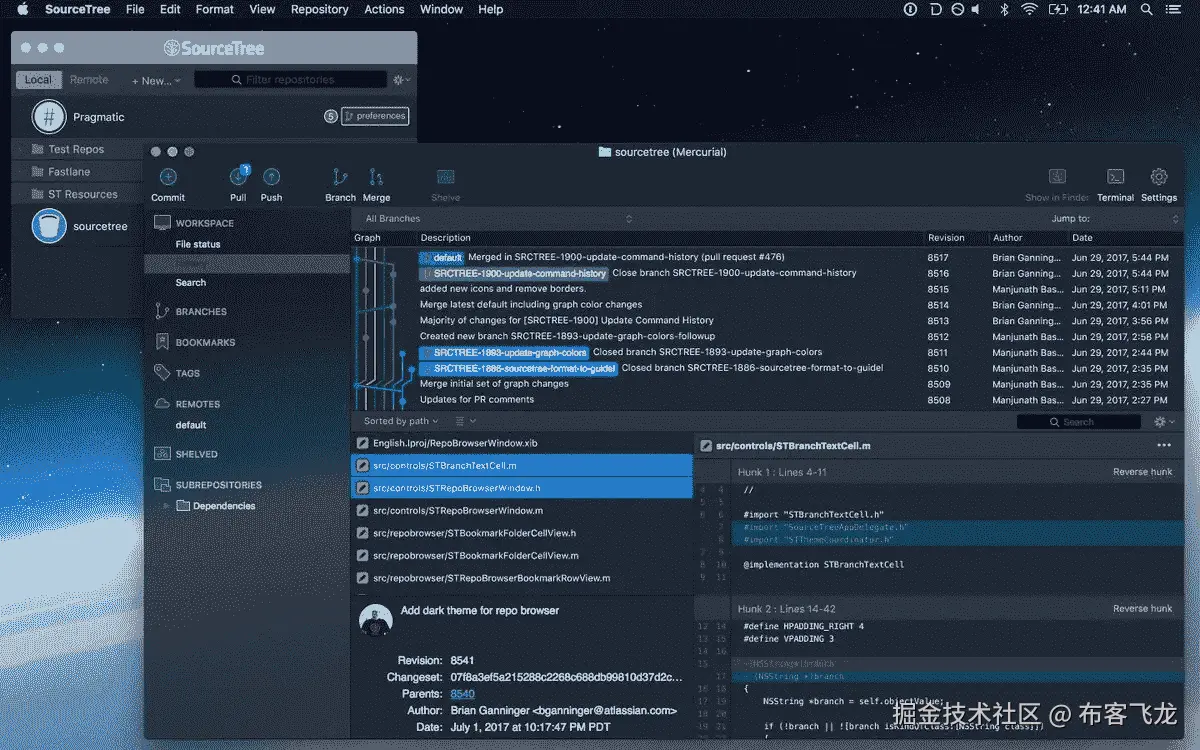Open the Apple menu
The height and width of the screenshot is (750, 1200).
(x=23, y=9)
